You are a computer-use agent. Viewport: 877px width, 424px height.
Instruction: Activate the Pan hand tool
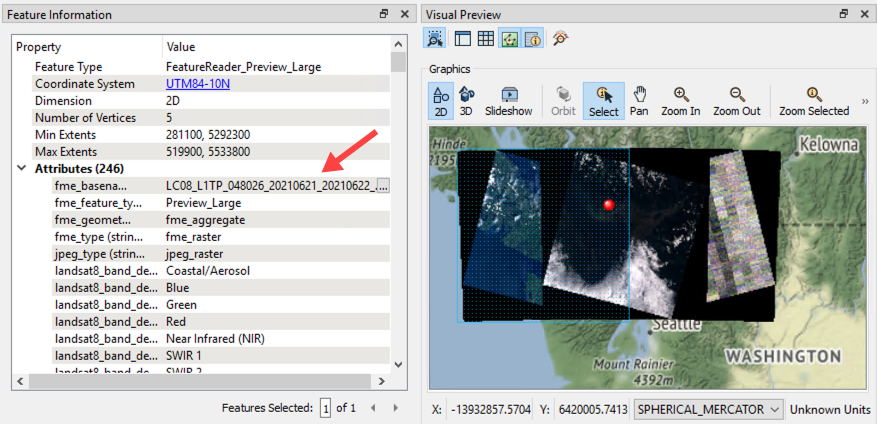(x=639, y=101)
